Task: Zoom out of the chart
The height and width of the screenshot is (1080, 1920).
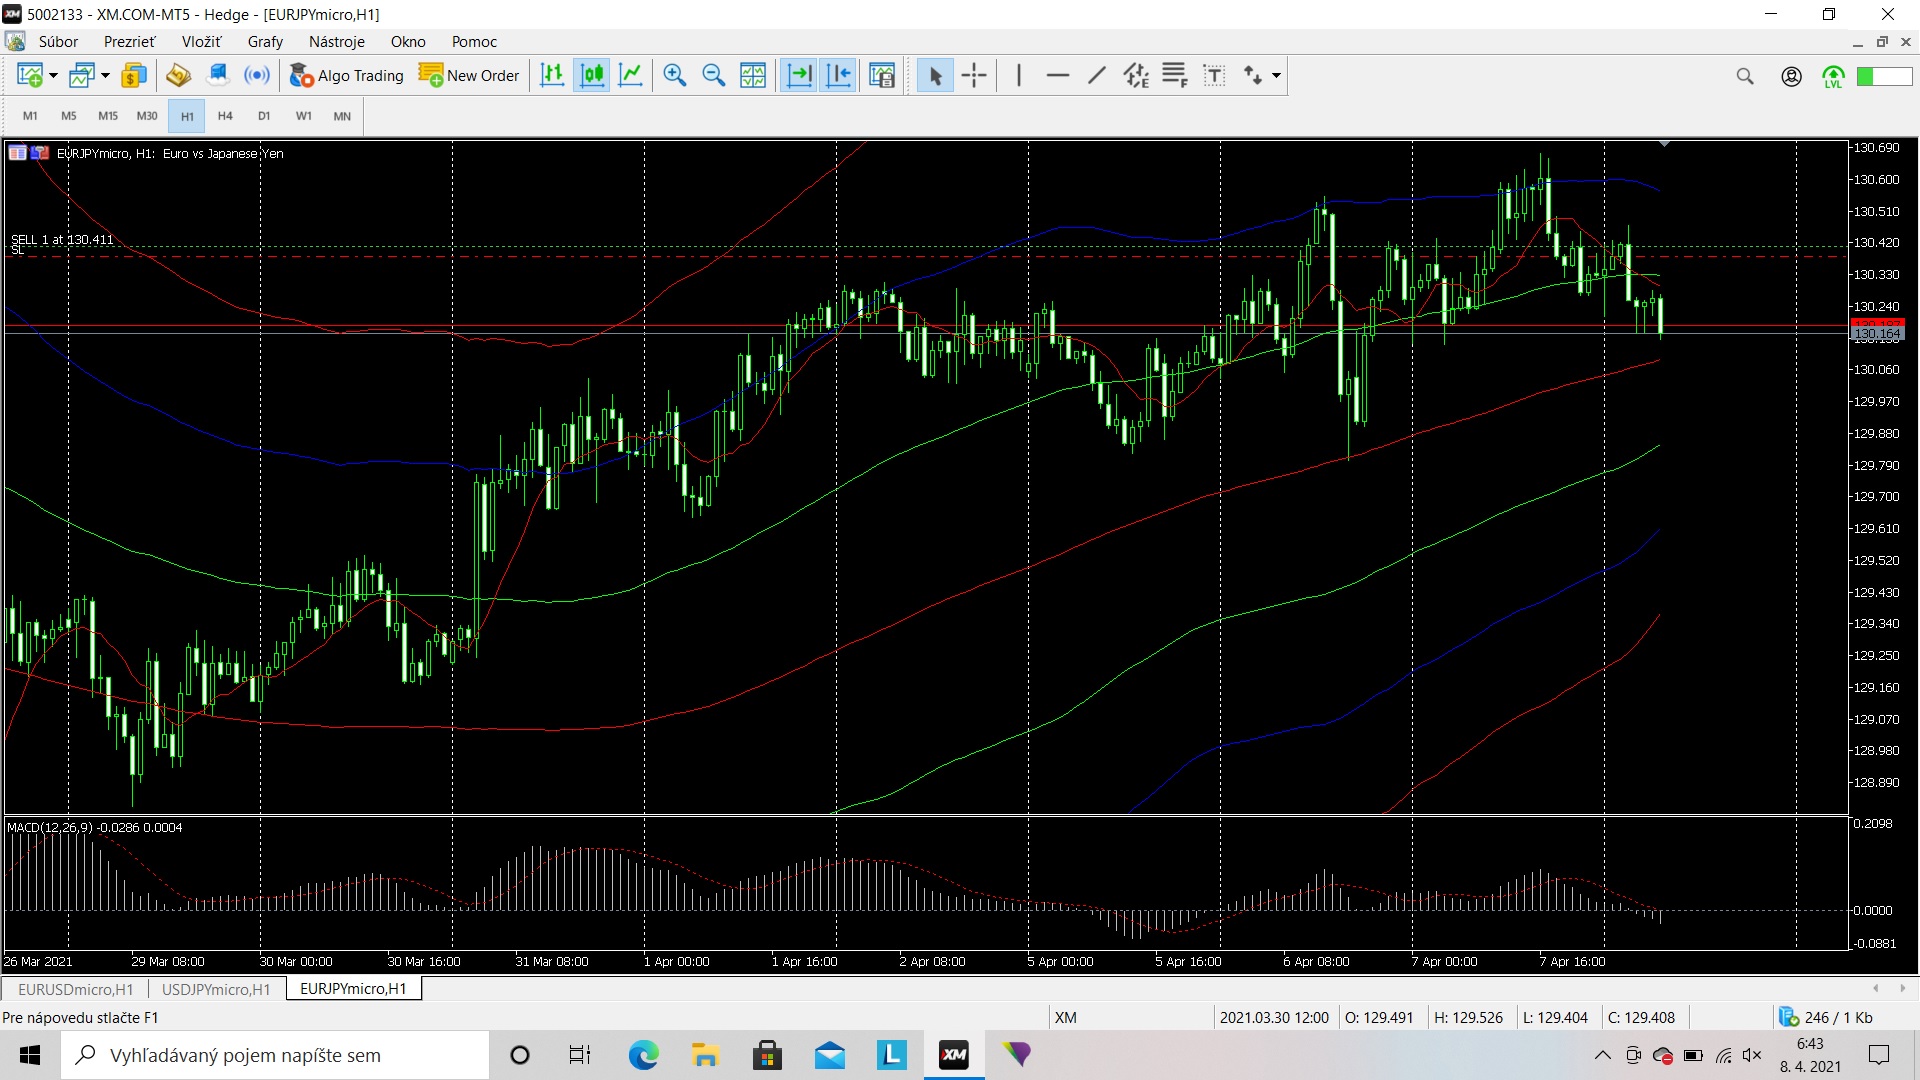Action: pos(714,75)
